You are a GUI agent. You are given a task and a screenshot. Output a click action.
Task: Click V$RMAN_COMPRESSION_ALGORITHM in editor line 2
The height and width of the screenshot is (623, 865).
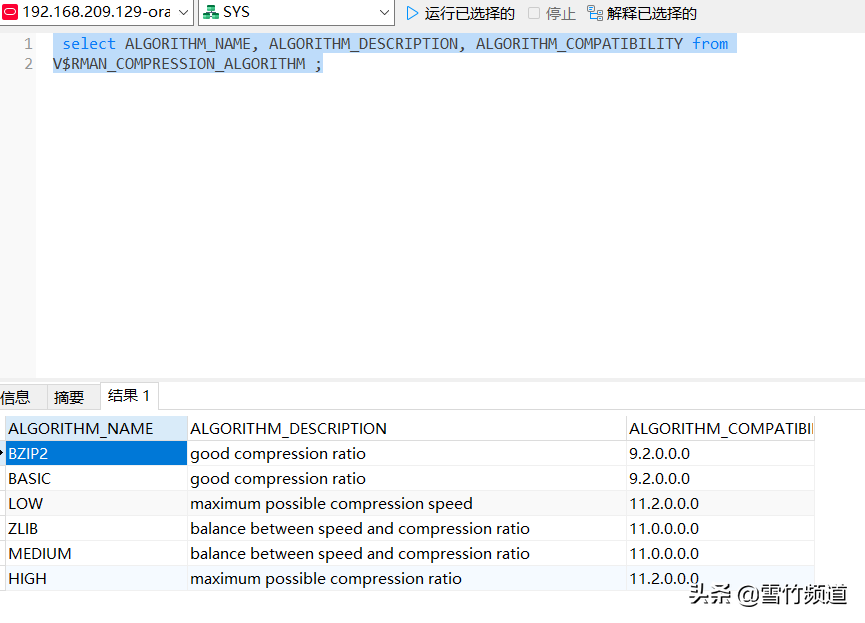point(179,64)
